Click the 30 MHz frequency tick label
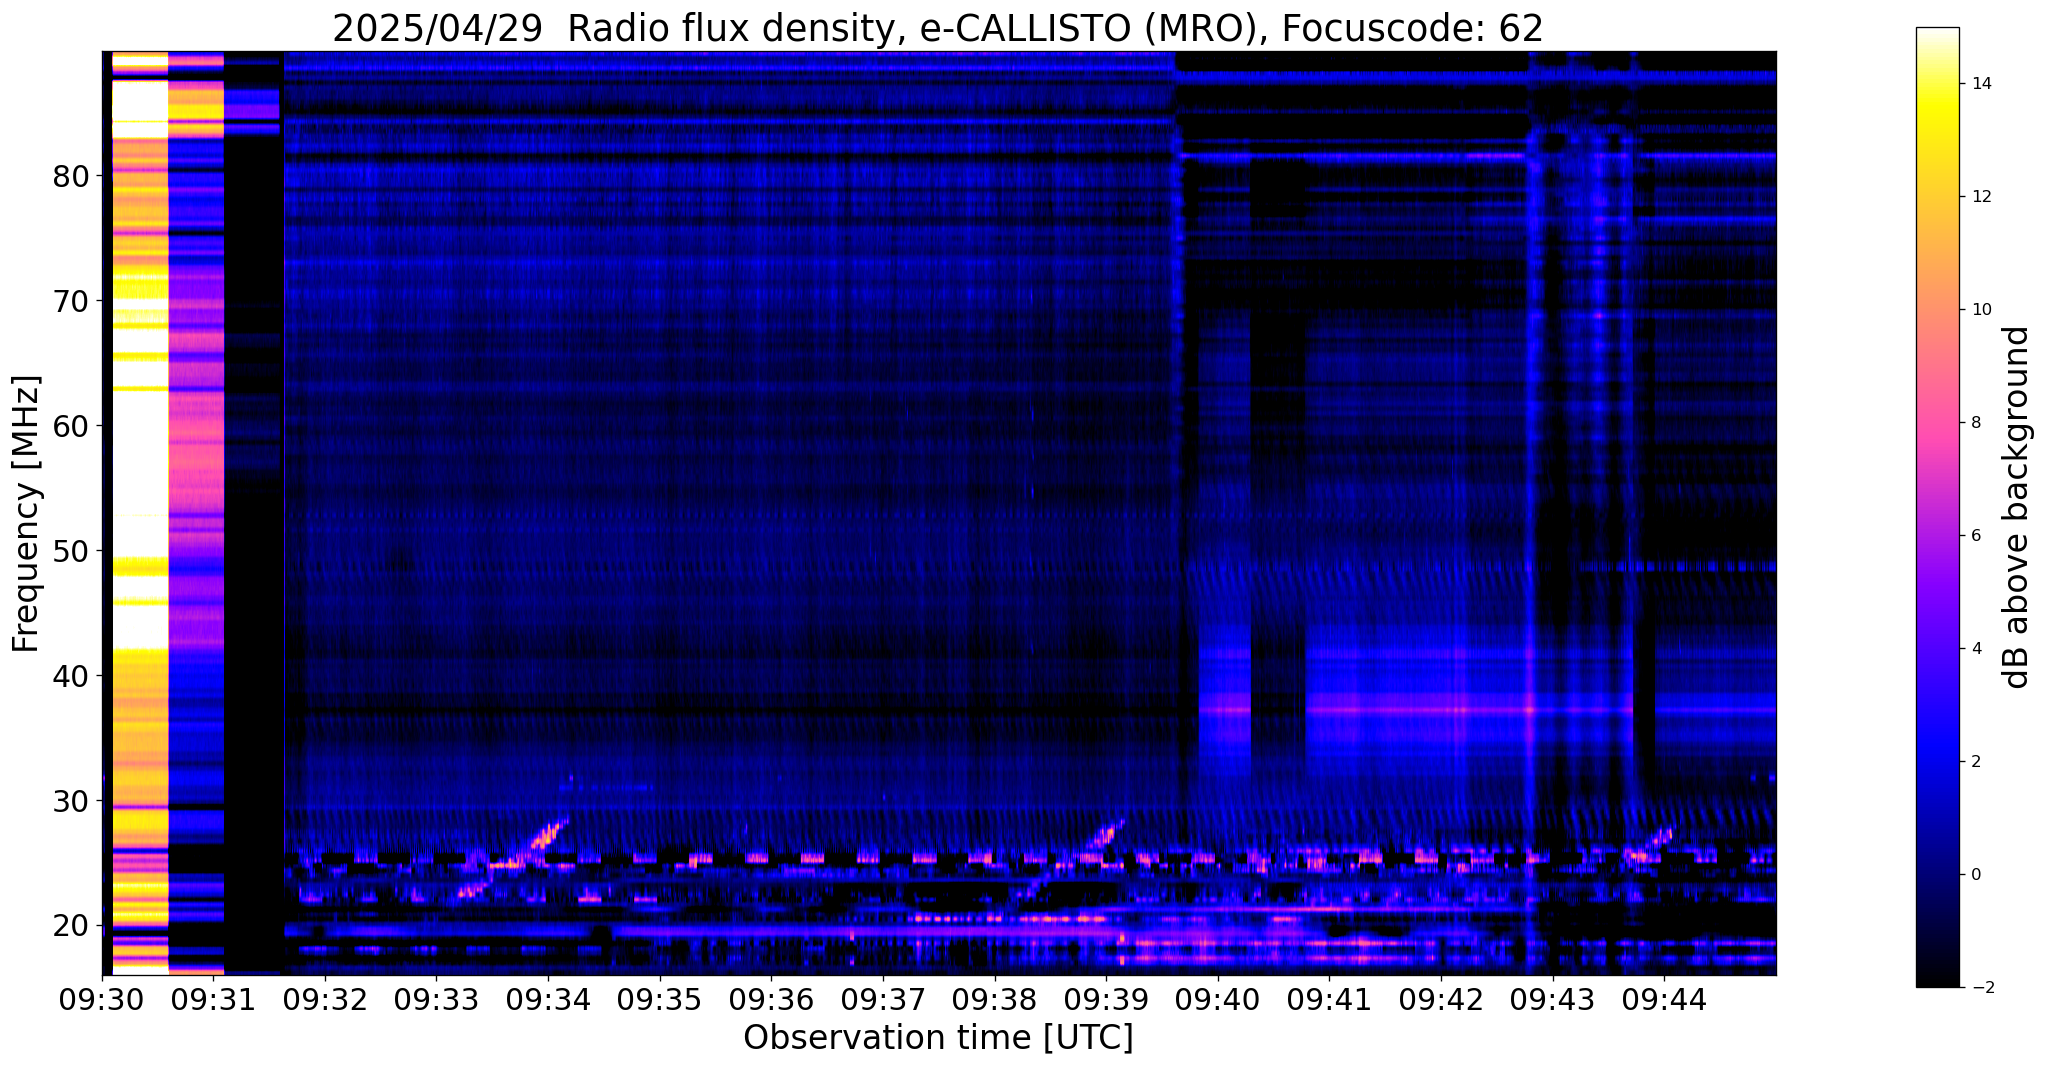Viewport: 2047px width, 1067px height. (70, 801)
